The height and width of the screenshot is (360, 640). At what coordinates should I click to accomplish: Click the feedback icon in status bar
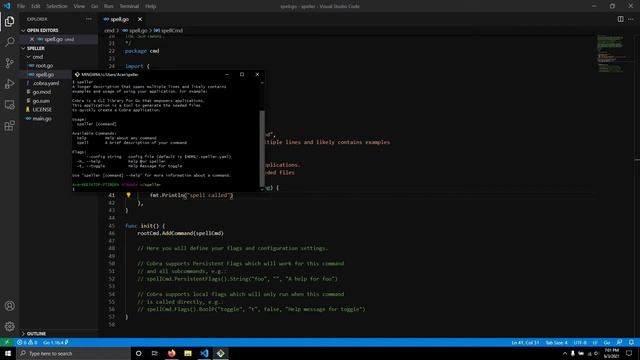(619, 342)
